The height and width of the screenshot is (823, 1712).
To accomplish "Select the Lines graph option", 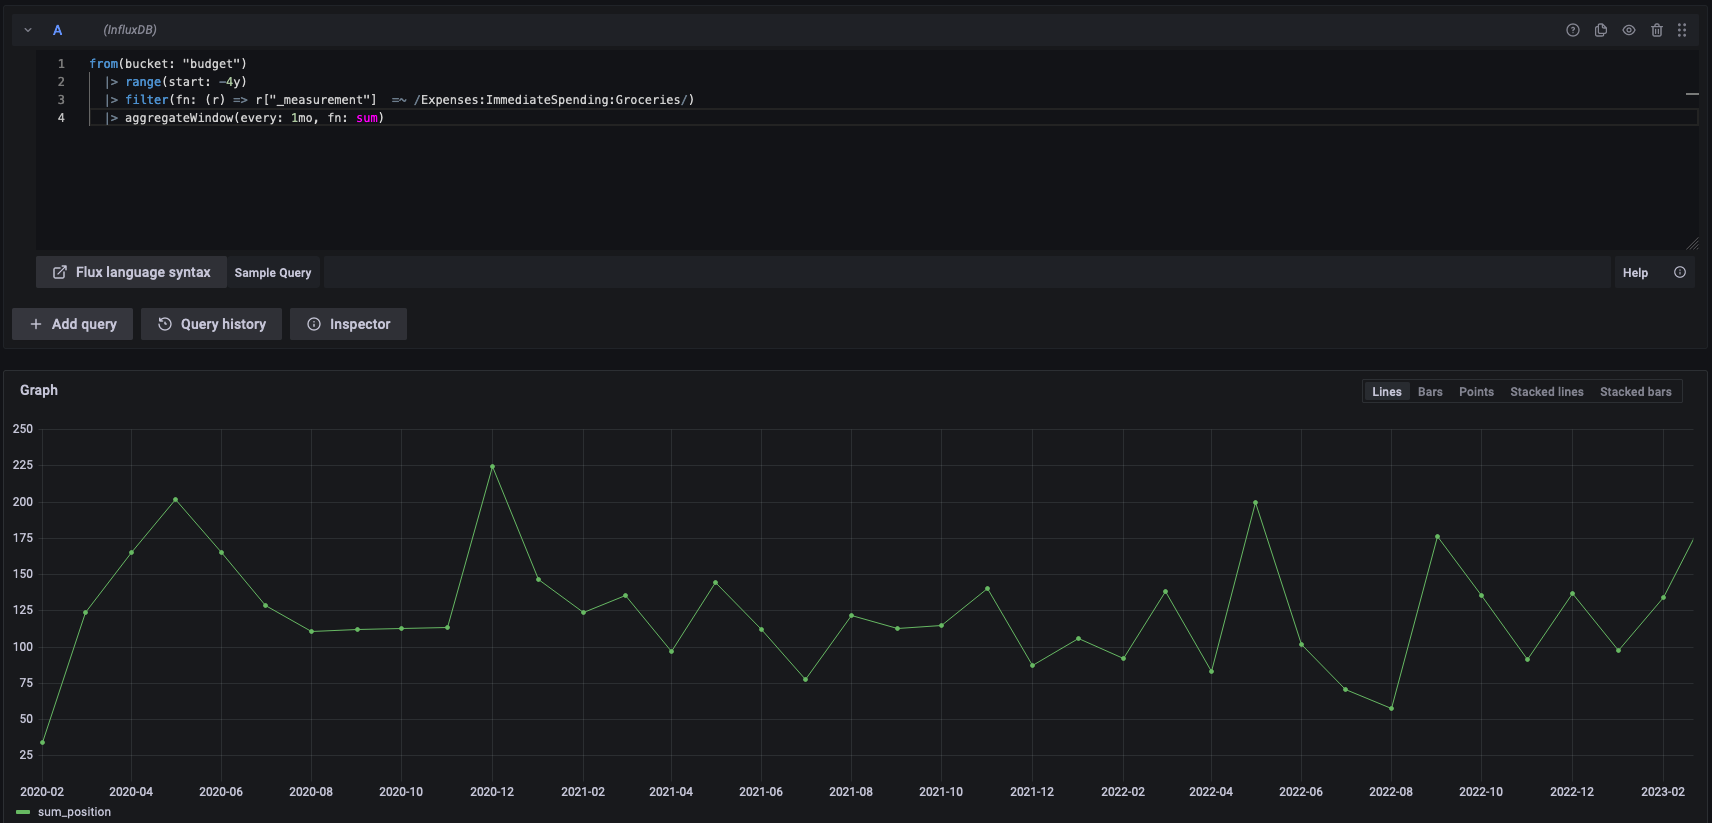I will [1386, 392].
